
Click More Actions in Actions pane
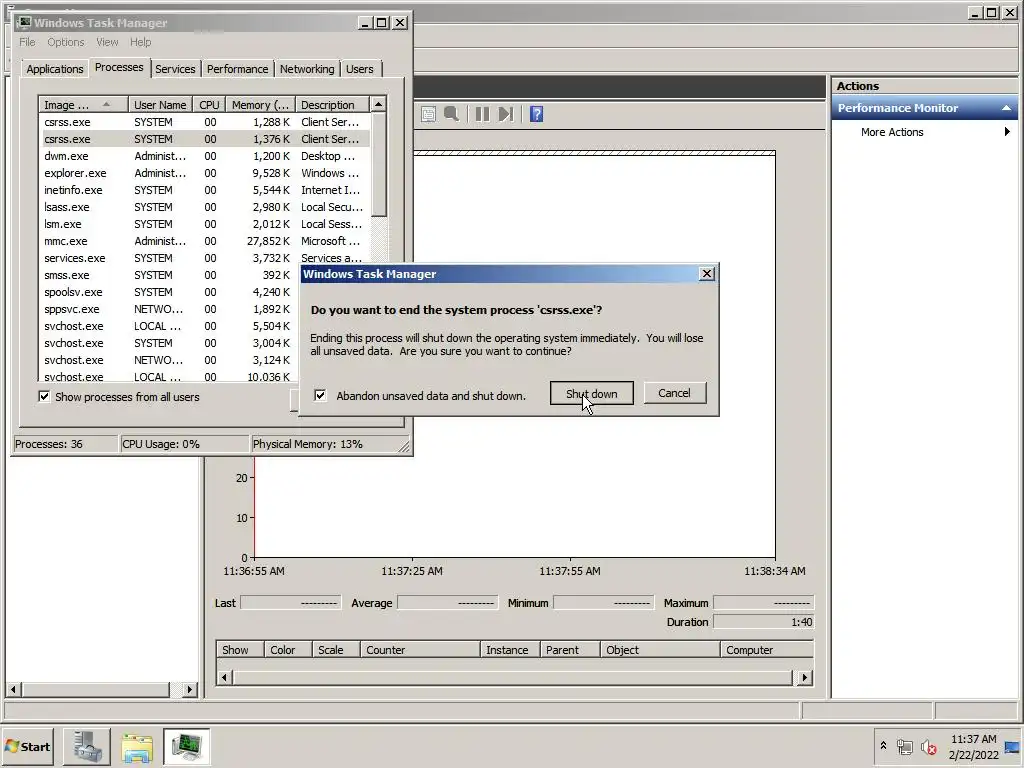pos(891,132)
